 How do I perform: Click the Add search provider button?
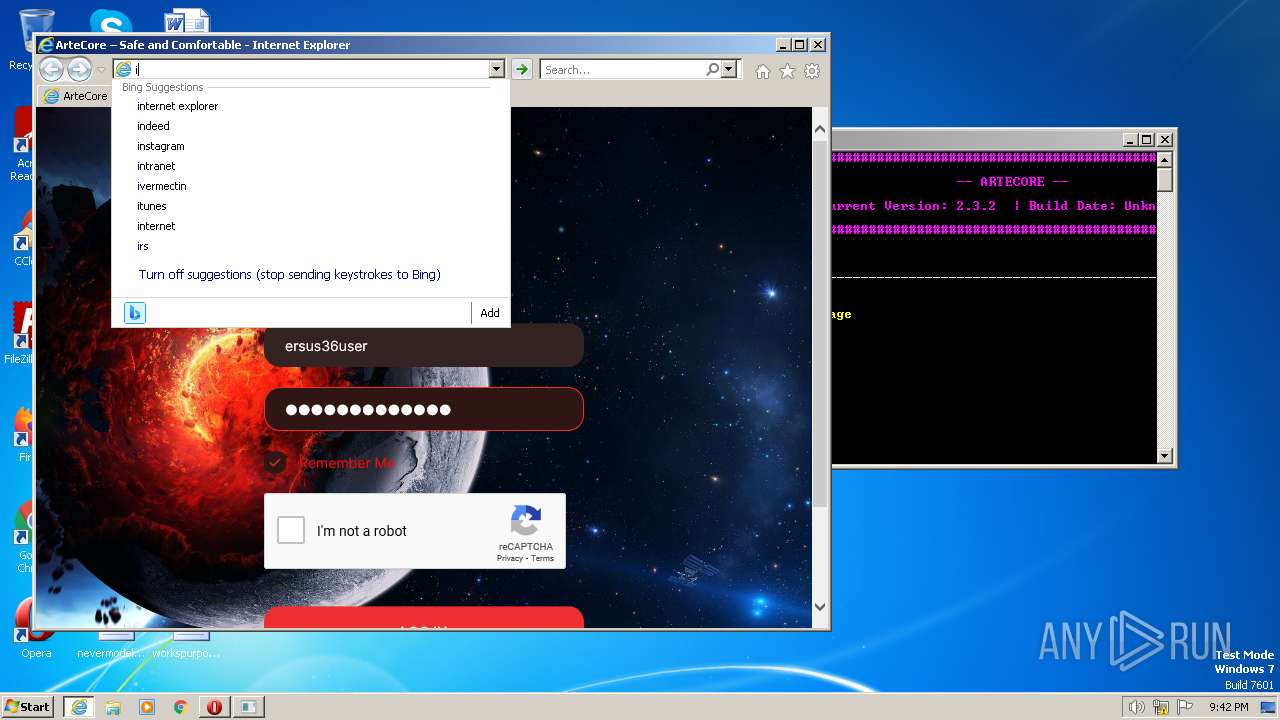click(x=490, y=313)
